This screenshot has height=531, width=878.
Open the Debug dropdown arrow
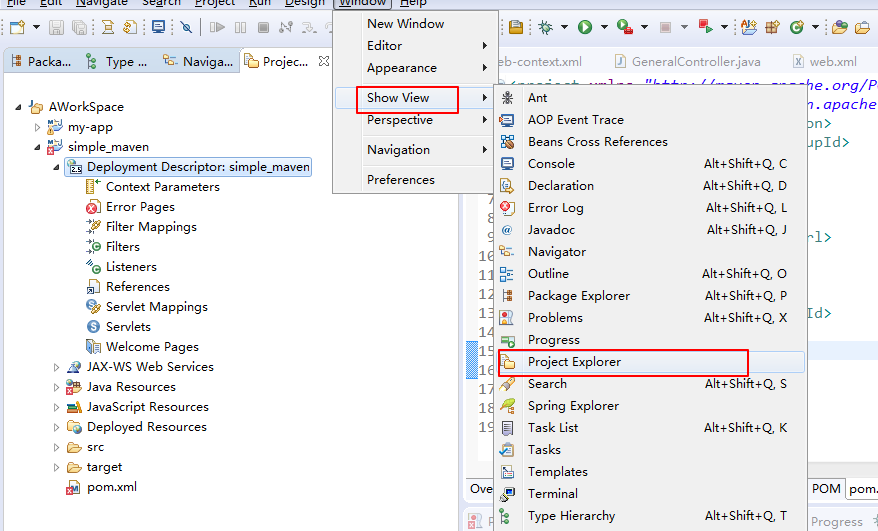[x=564, y=27]
